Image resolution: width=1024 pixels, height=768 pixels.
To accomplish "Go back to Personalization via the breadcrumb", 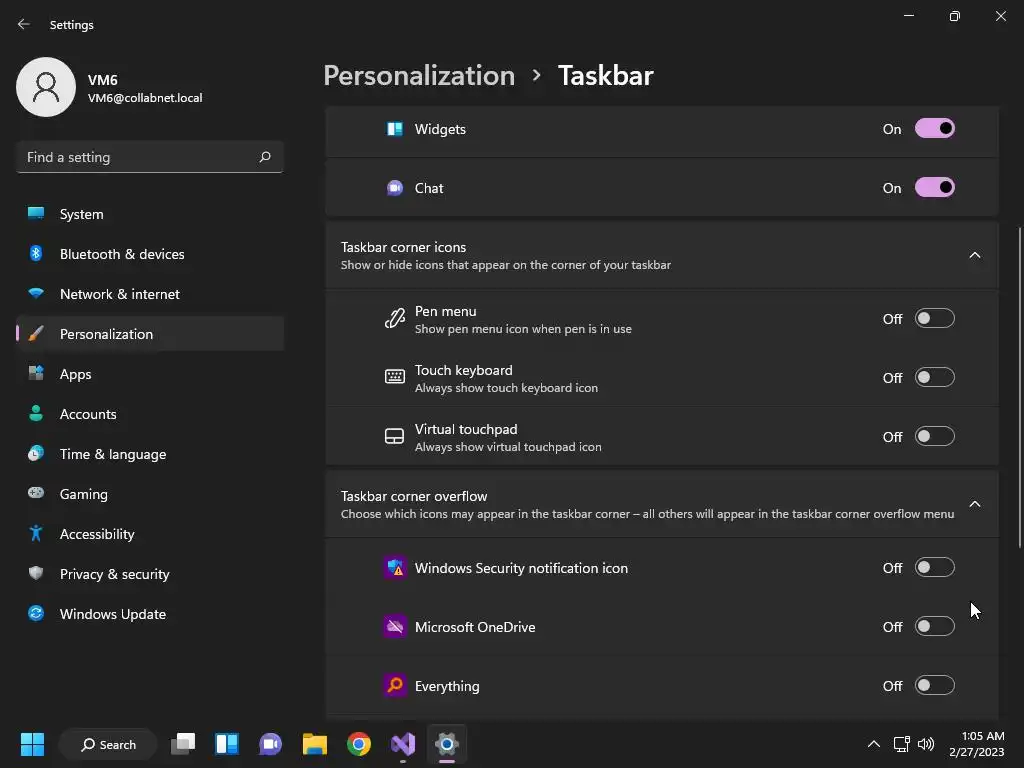I will coord(419,75).
